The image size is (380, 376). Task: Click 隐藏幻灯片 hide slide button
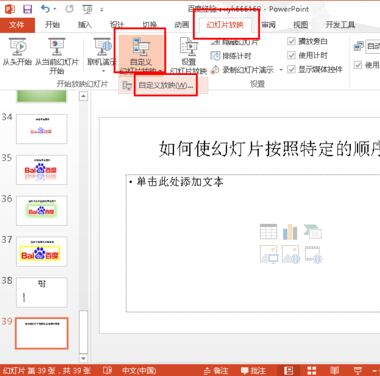pyautogui.click(x=235, y=42)
